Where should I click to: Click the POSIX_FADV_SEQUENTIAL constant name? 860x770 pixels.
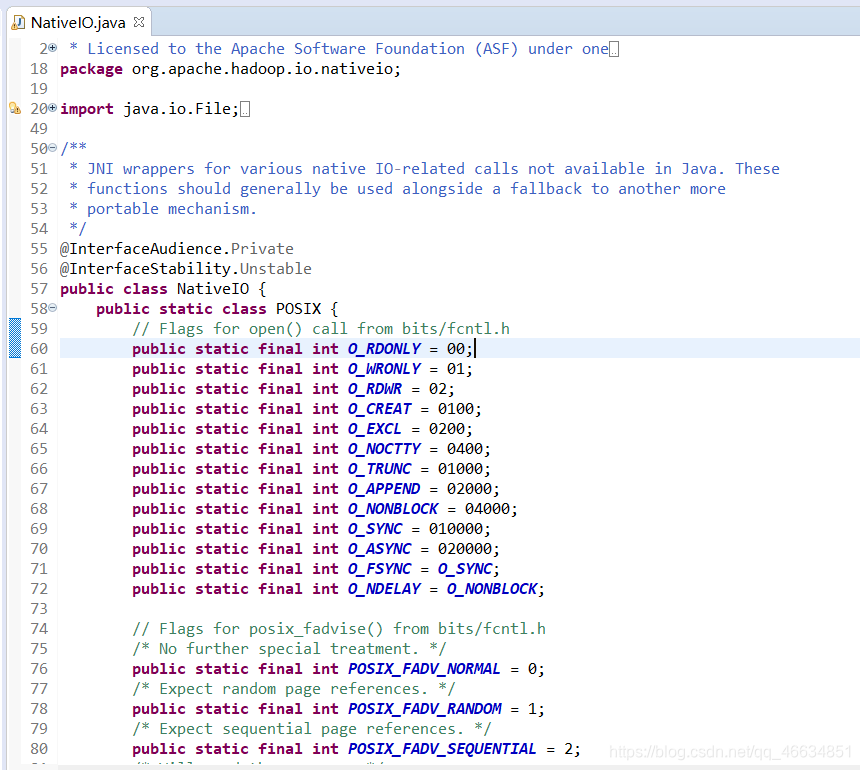[441, 748]
